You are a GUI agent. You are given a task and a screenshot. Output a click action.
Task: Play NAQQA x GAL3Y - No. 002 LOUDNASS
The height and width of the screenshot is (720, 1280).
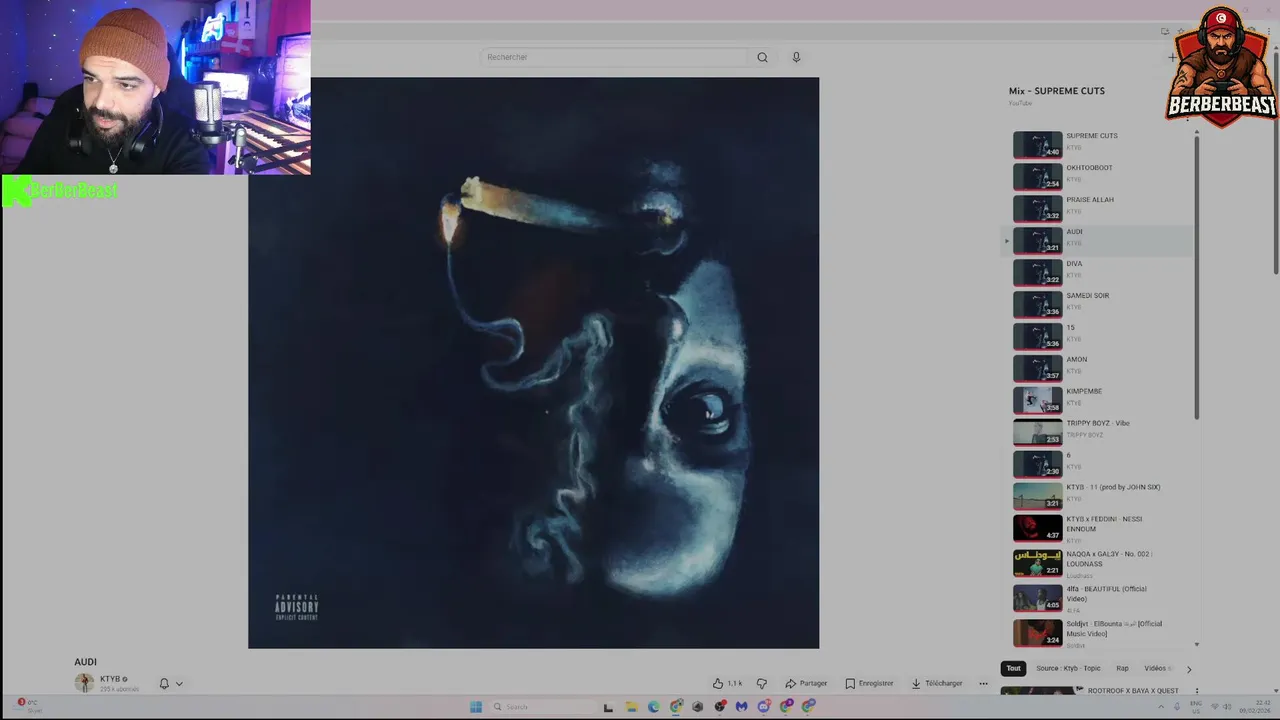(1100, 563)
